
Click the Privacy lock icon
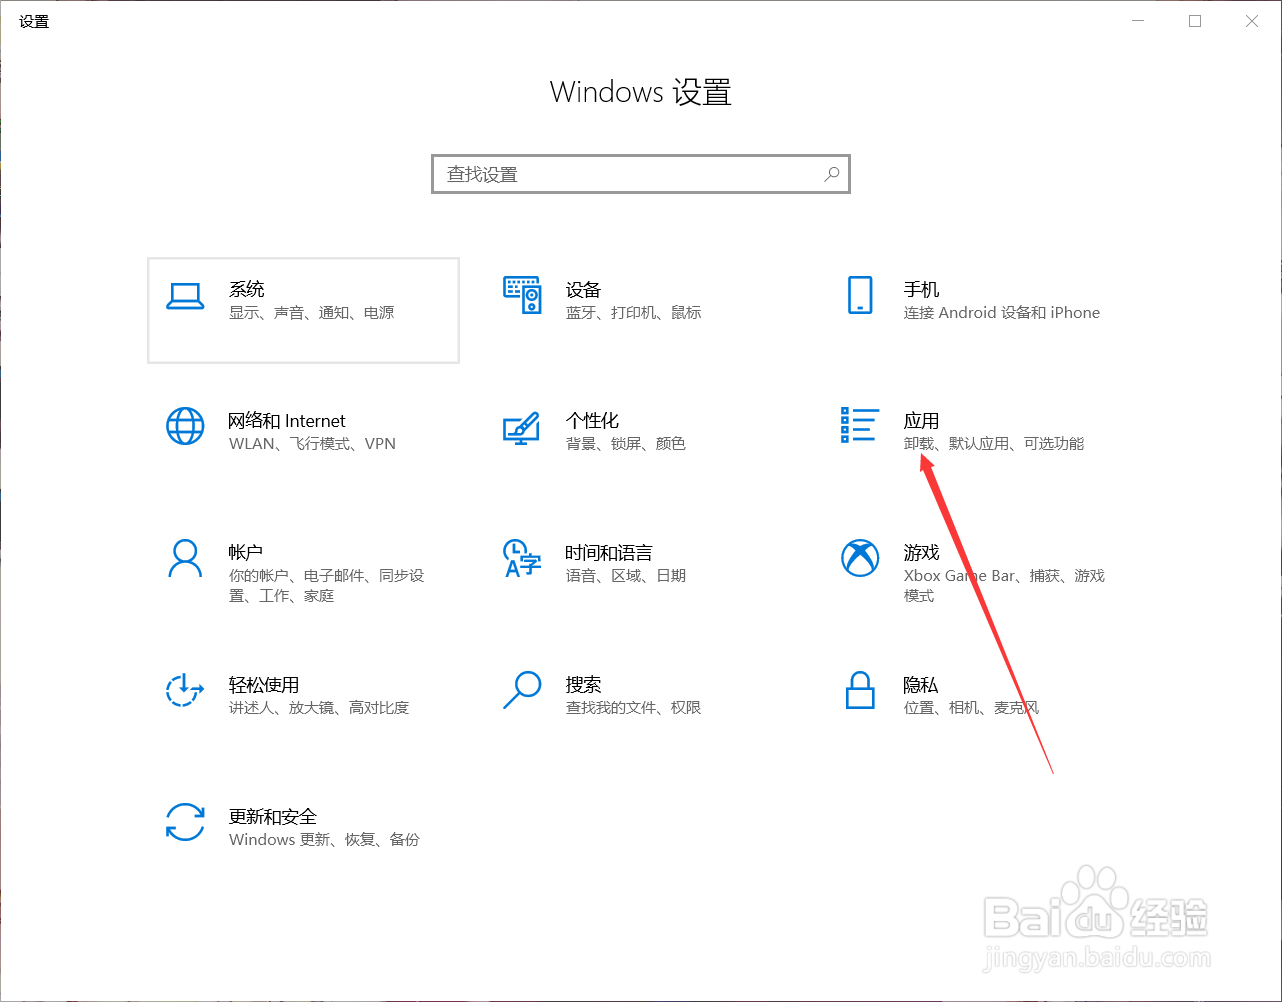pyautogui.click(x=860, y=690)
